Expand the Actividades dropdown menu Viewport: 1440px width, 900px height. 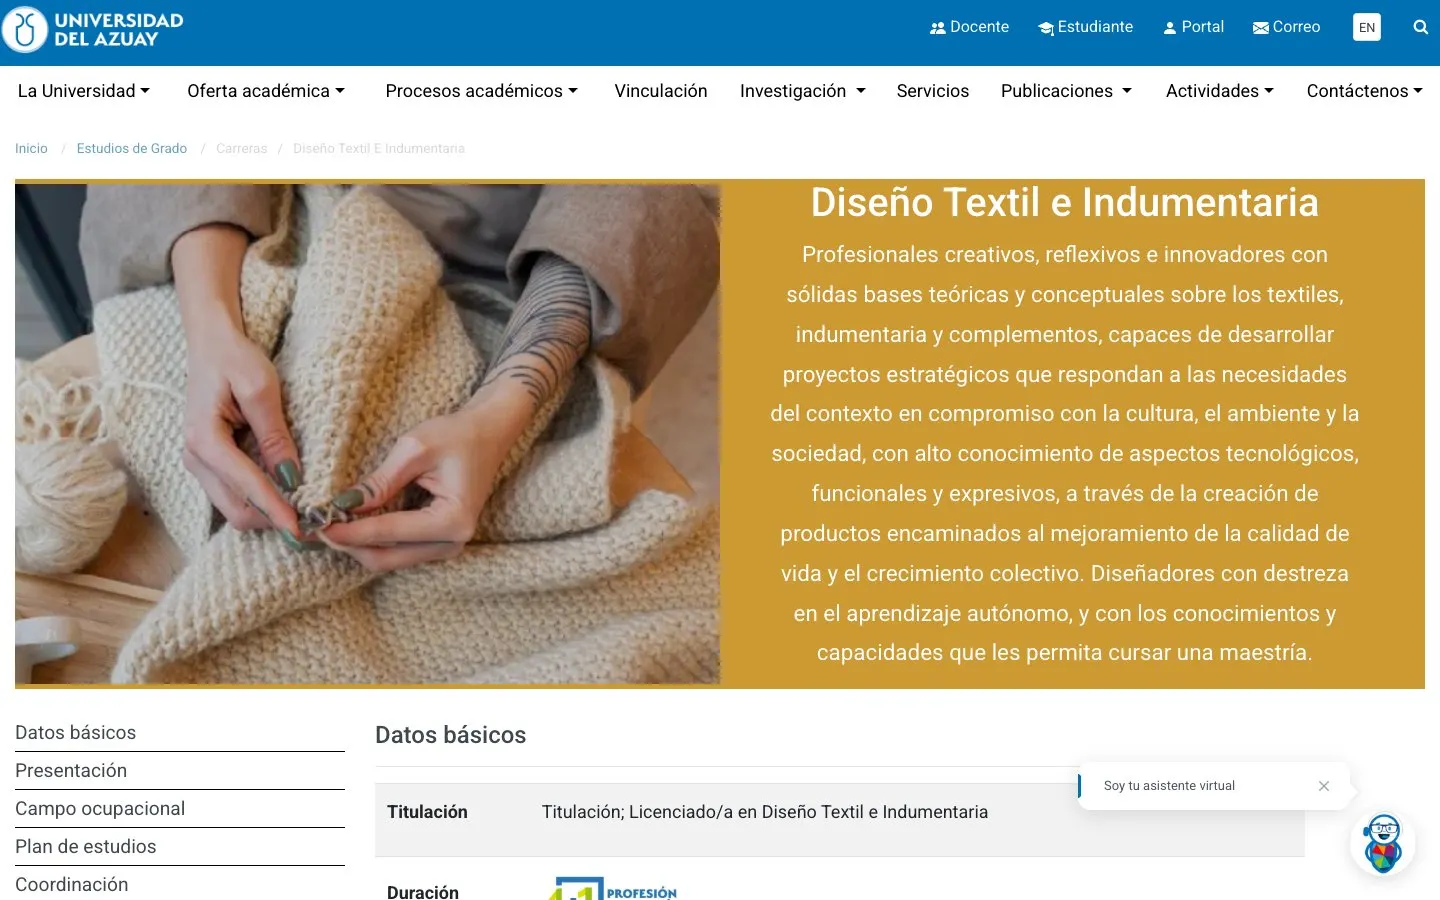coord(1220,91)
